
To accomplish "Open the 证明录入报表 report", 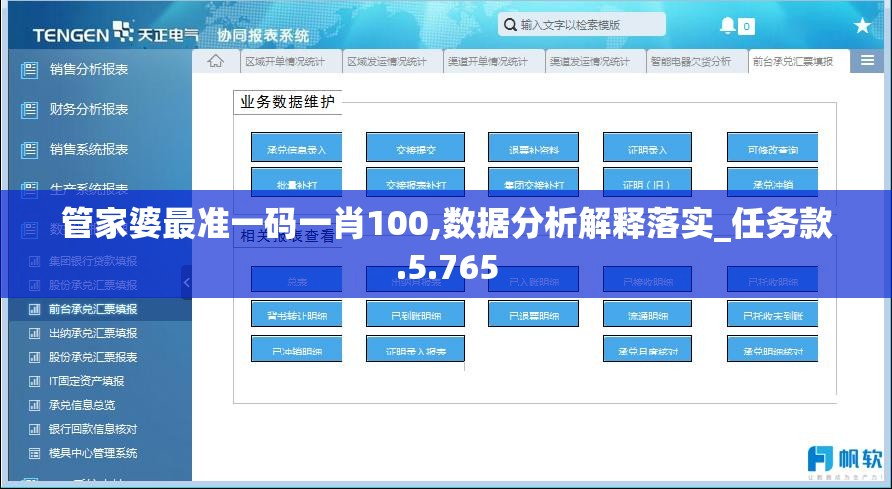I will click(415, 349).
